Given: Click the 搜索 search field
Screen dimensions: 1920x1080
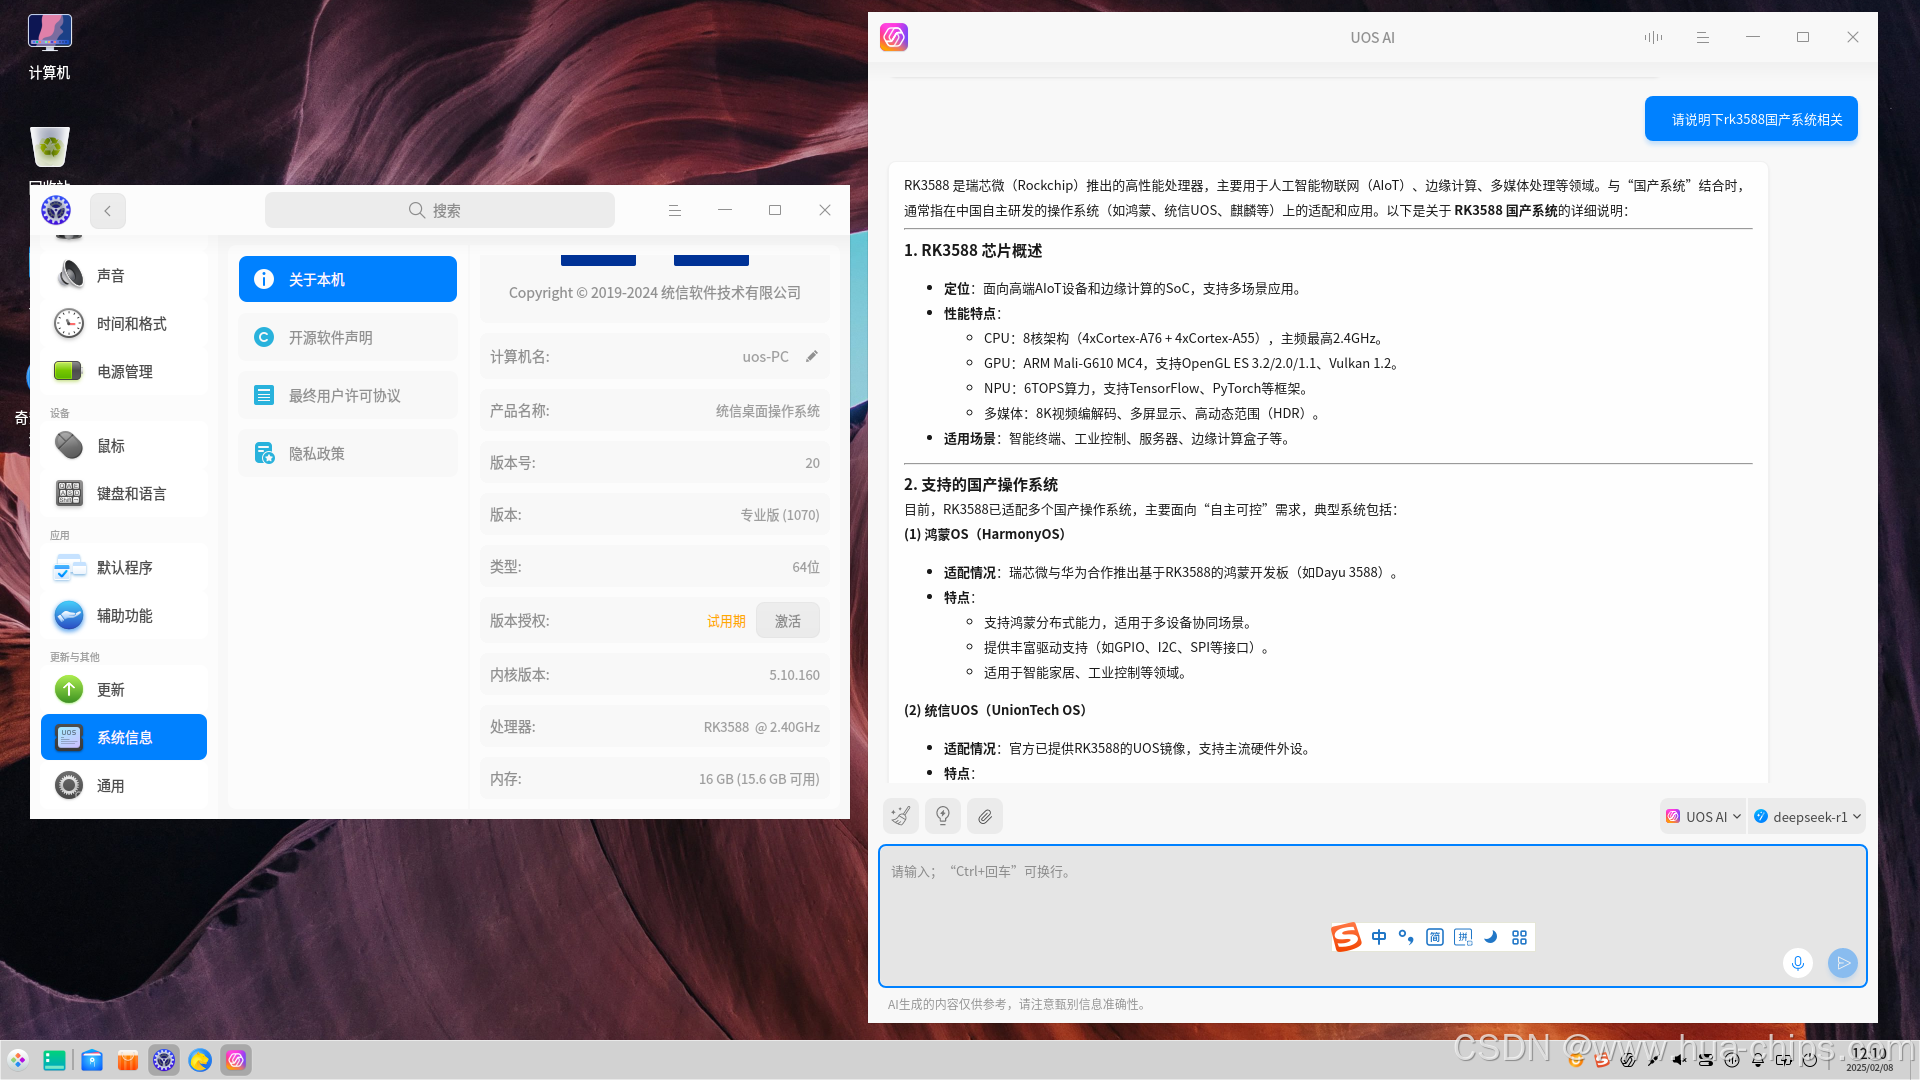Looking at the screenshot, I should tap(439, 210).
